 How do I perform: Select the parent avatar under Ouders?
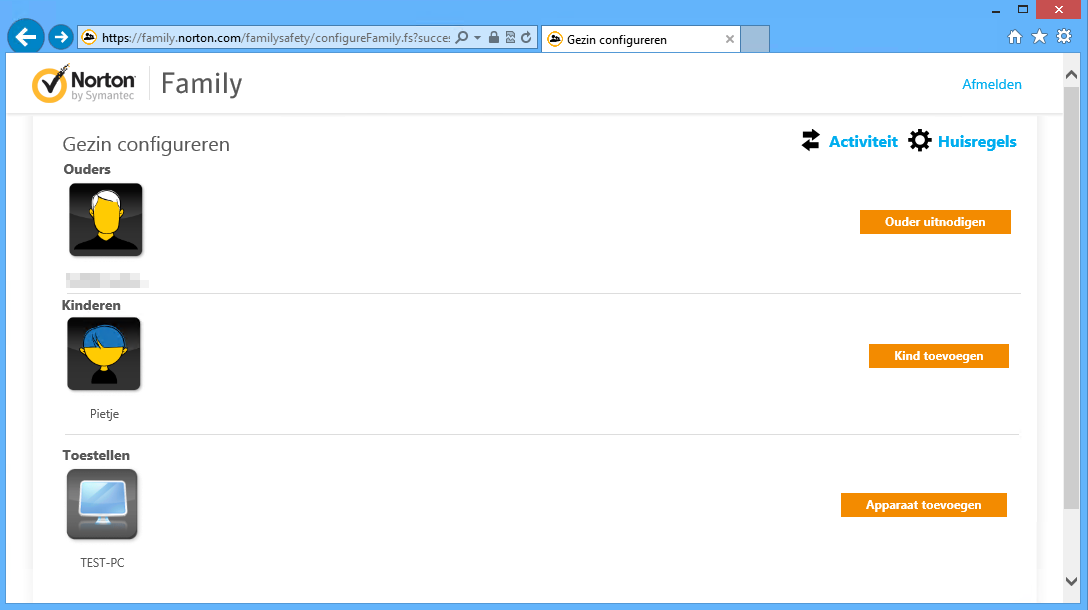click(105, 220)
